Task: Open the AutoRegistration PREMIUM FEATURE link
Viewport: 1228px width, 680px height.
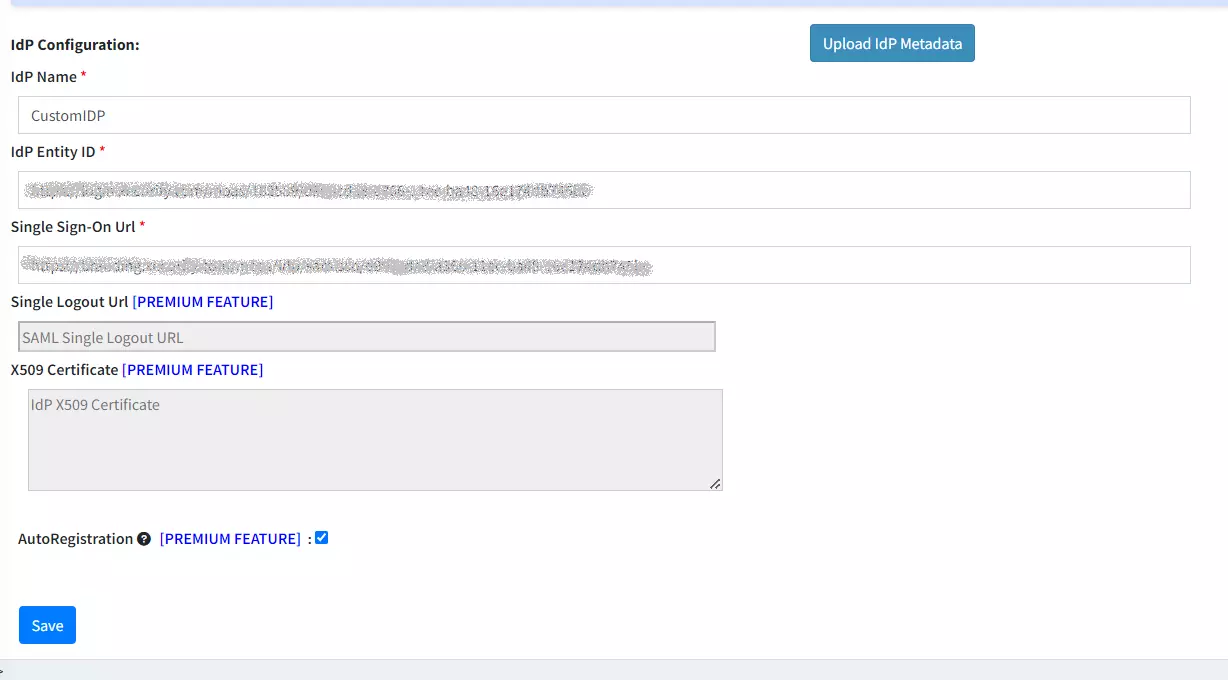Action: (x=230, y=538)
